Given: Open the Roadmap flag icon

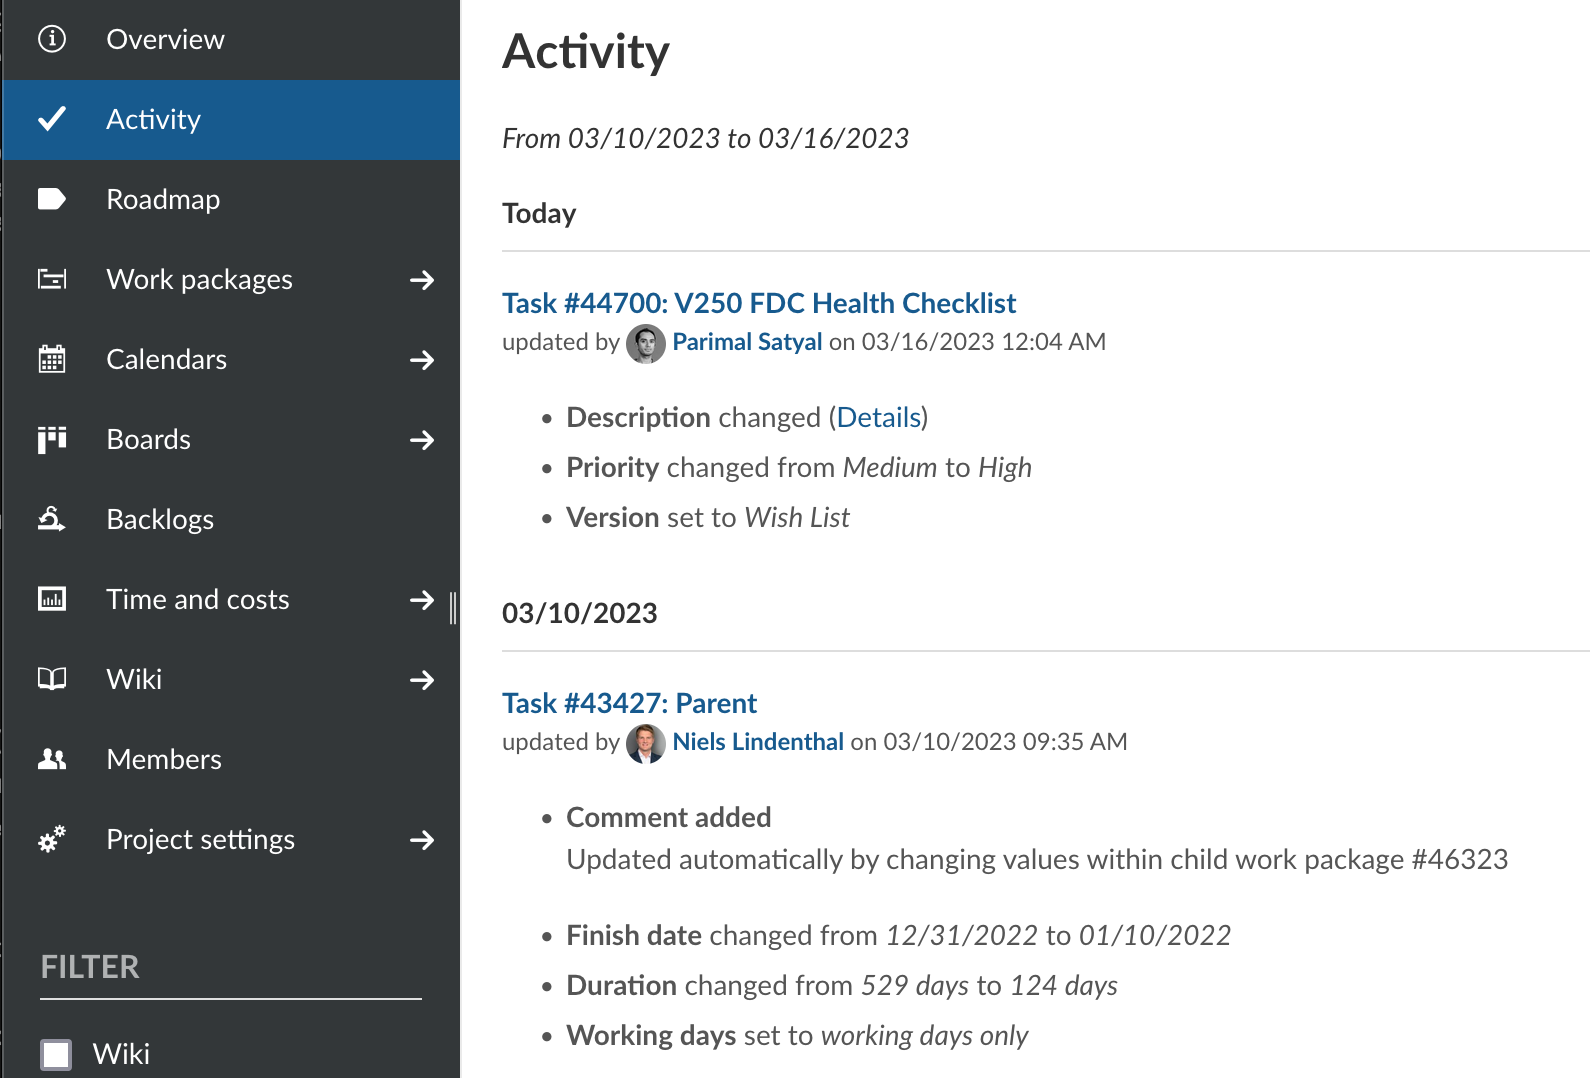Looking at the screenshot, I should pos(51,199).
